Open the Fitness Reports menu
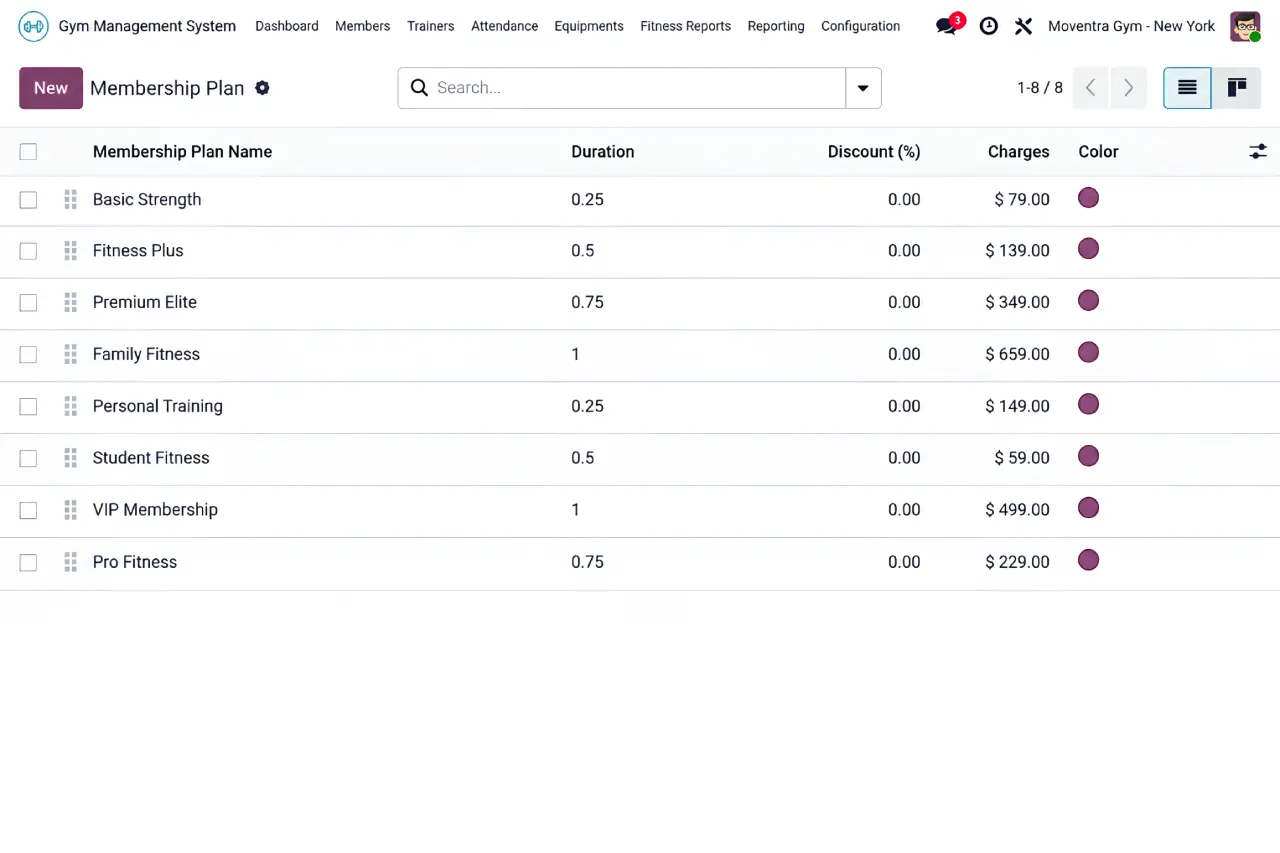The height and width of the screenshot is (853, 1280). 686,26
